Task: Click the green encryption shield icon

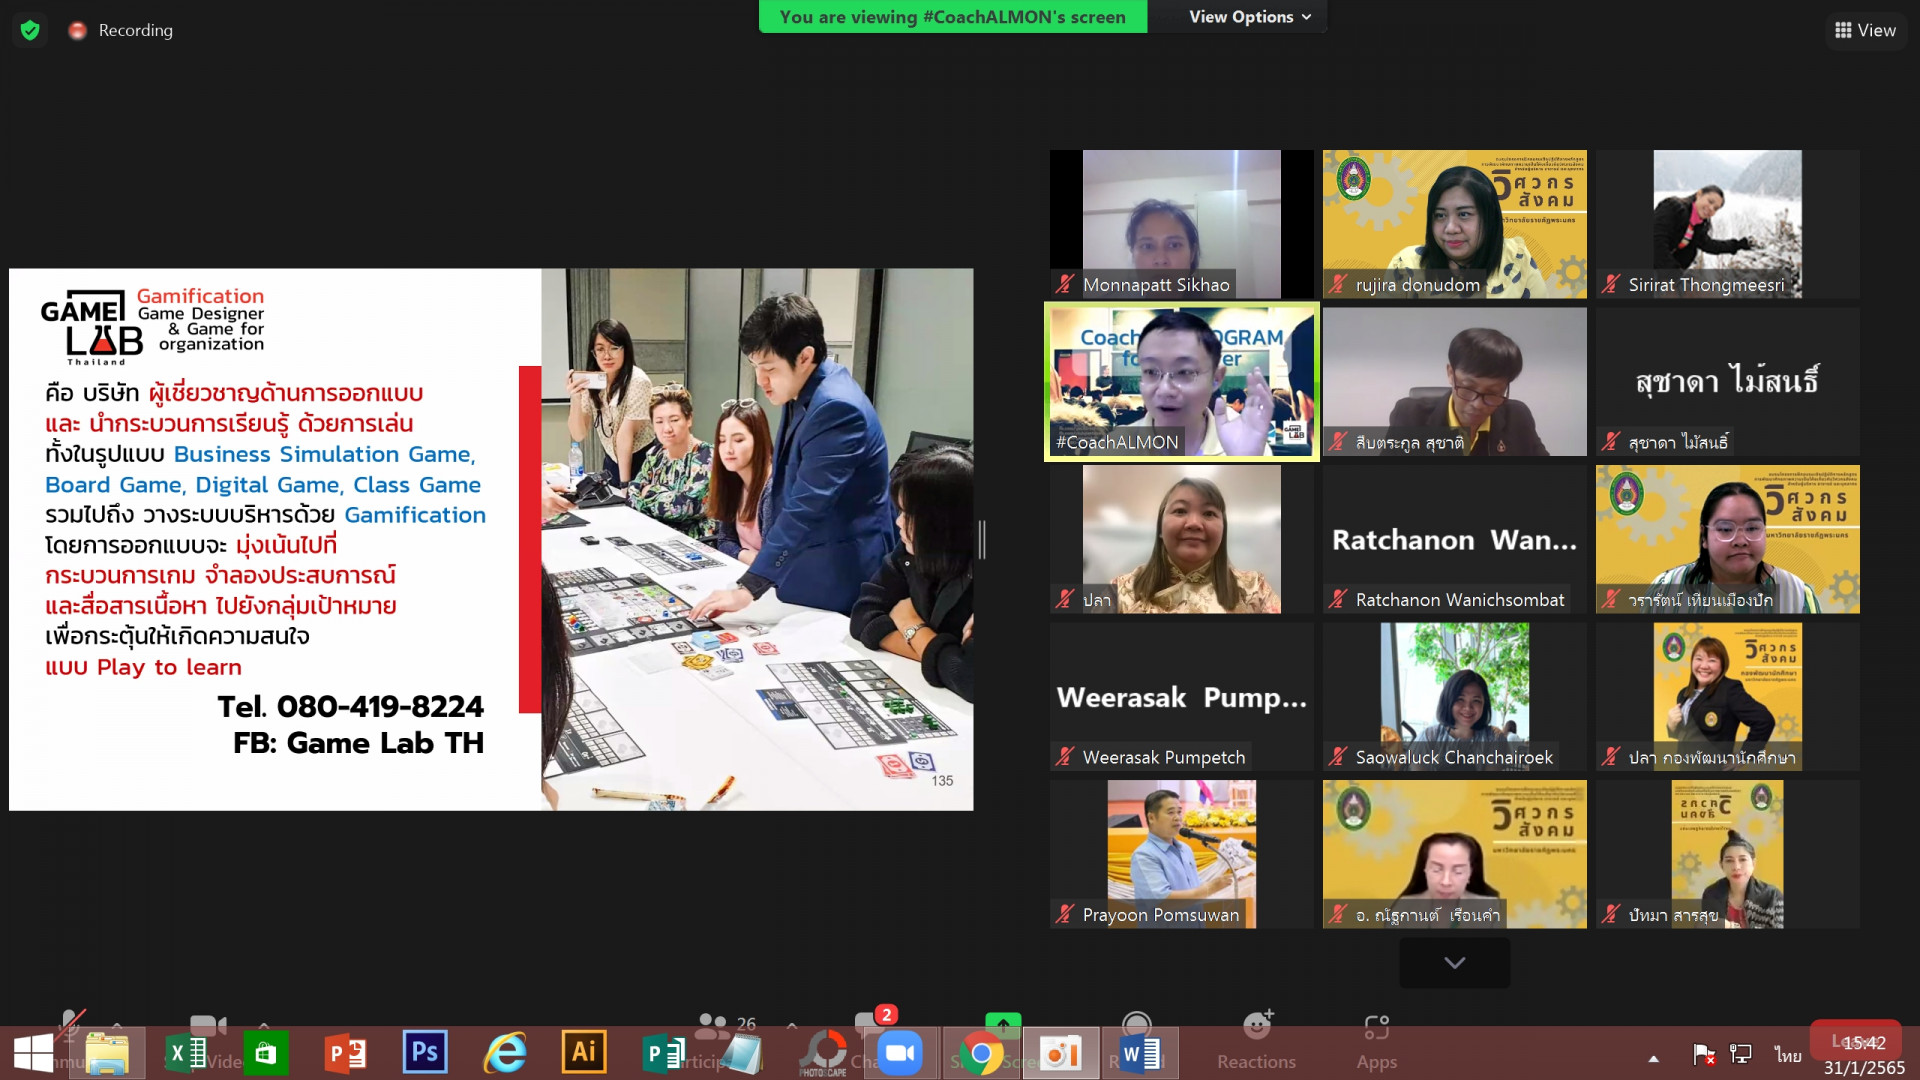Action: (30, 30)
